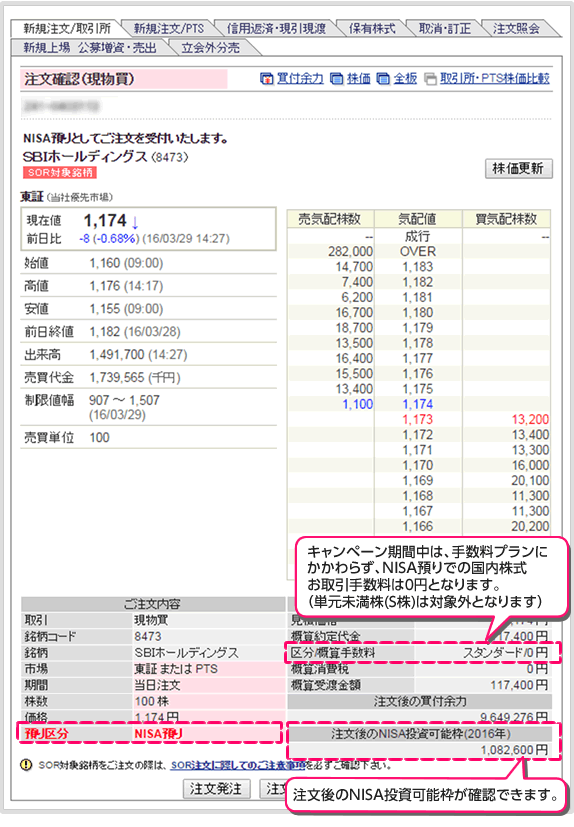Click the NISA預り value in 預り区分 row
The image size is (574, 827).
click(158, 734)
